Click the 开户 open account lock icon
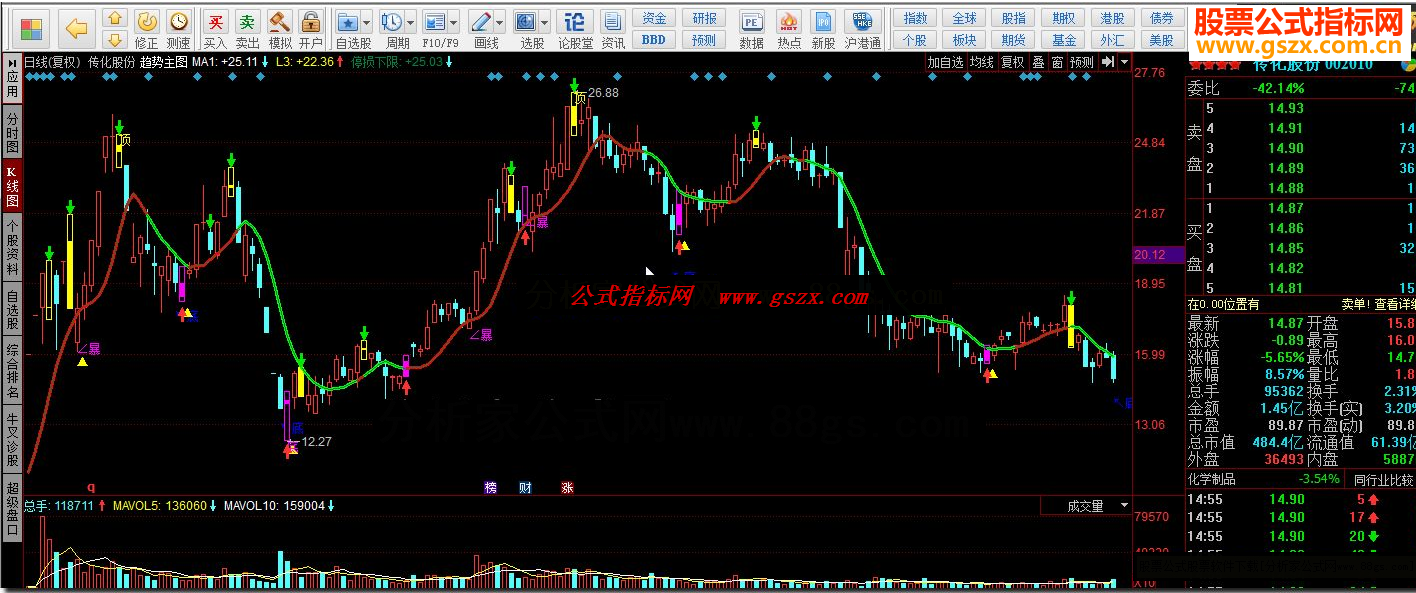1416x593 pixels. (311, 28)
